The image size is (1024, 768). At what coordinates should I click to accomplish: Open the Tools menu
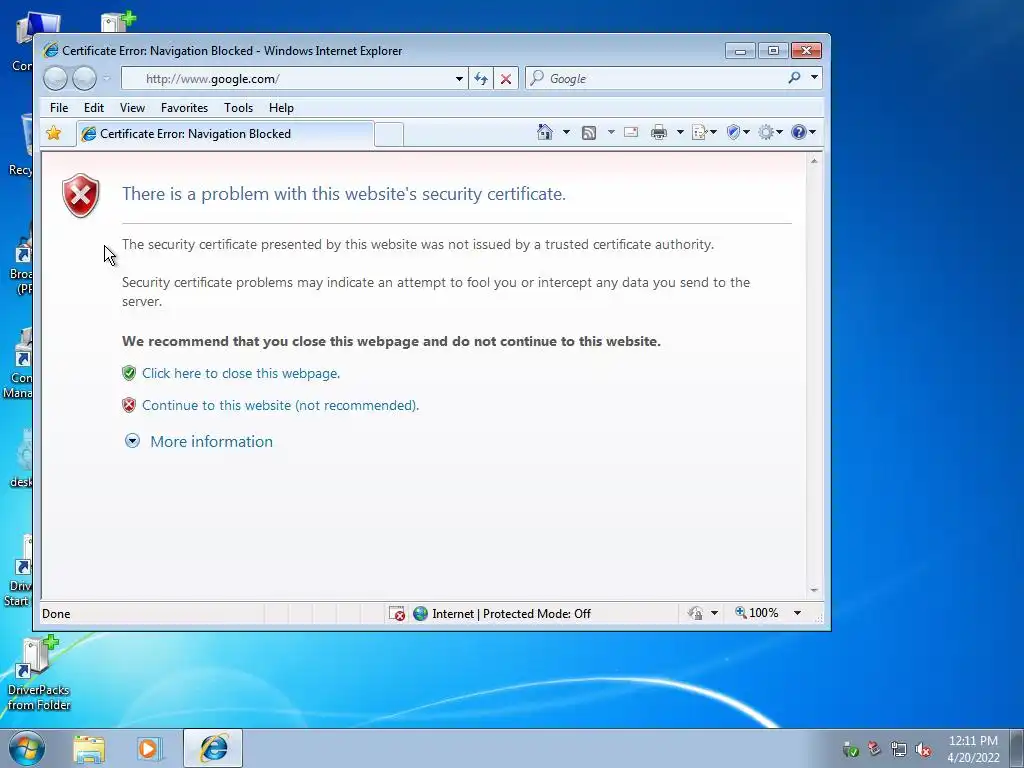pos(238,108)
